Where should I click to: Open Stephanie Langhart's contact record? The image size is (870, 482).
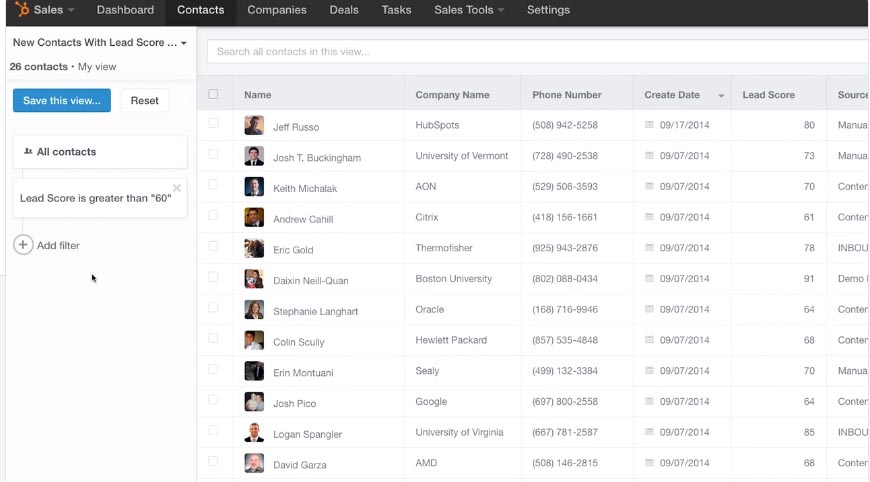[x=315, y=311]
